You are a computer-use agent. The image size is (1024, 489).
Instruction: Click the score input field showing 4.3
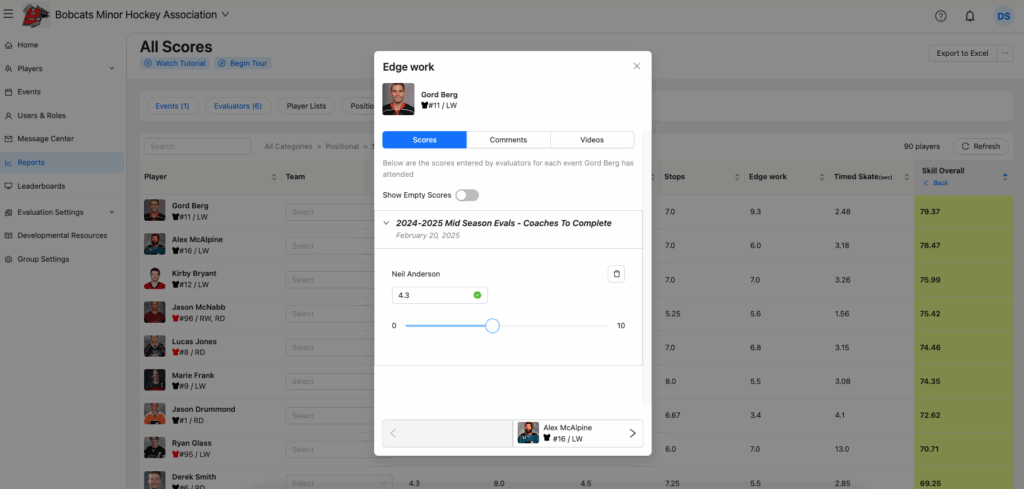(x=432, y=295)
